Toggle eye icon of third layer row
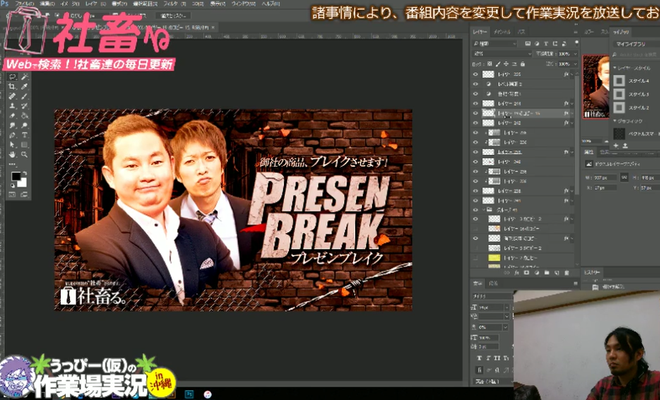 [x=476, y=94]
